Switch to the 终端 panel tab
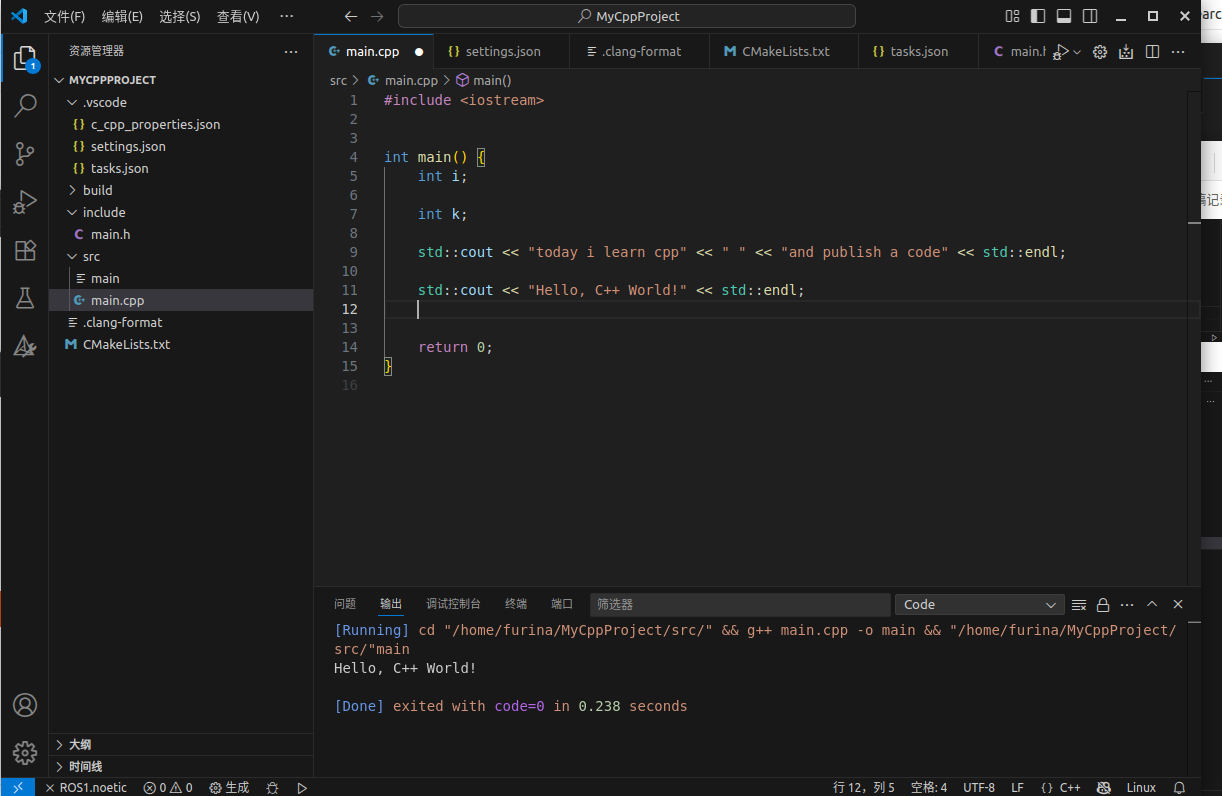Screen dimensions: 1222x796 (x=516, y=604)
